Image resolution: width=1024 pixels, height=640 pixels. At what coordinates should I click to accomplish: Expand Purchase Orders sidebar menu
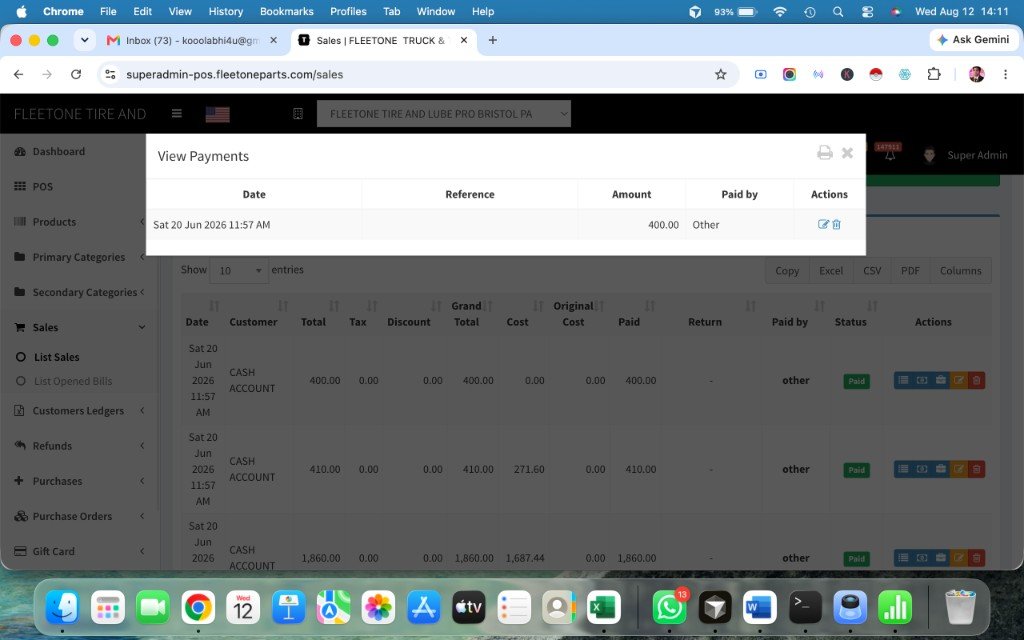point(78,516)
